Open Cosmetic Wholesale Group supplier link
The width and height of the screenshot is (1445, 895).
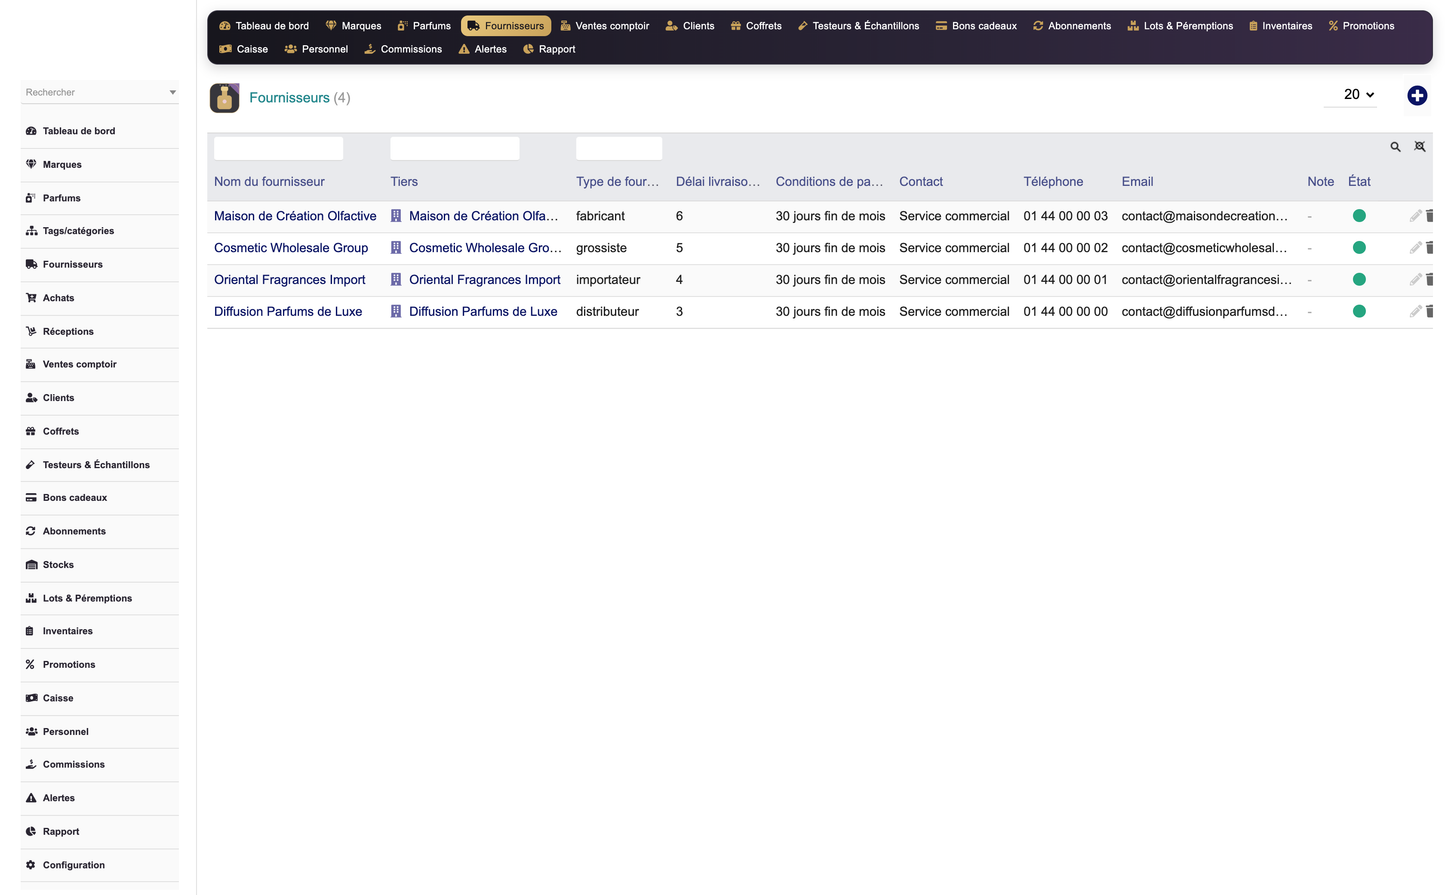pos(291,248)
